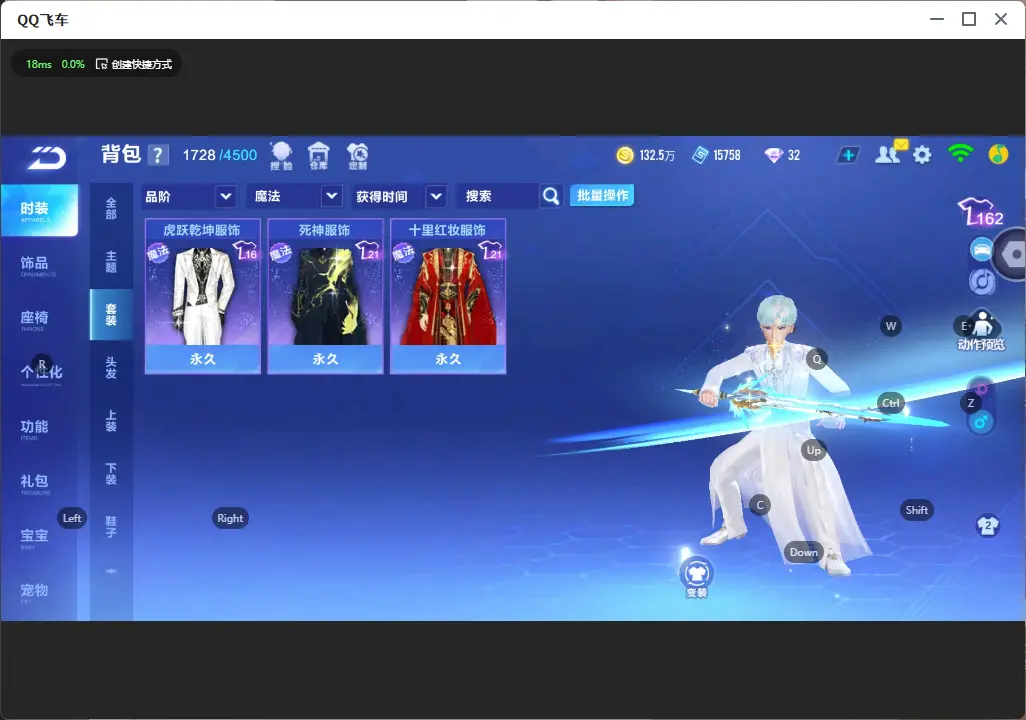Click the gold coin currency icon
This screenshot has height=720, width=1026.
click(625, 155)
